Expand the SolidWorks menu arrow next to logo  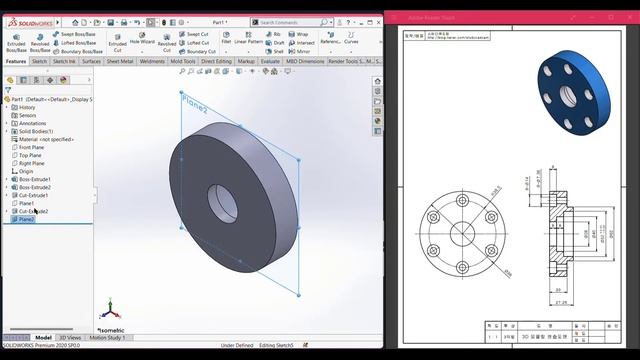(58, 22)
